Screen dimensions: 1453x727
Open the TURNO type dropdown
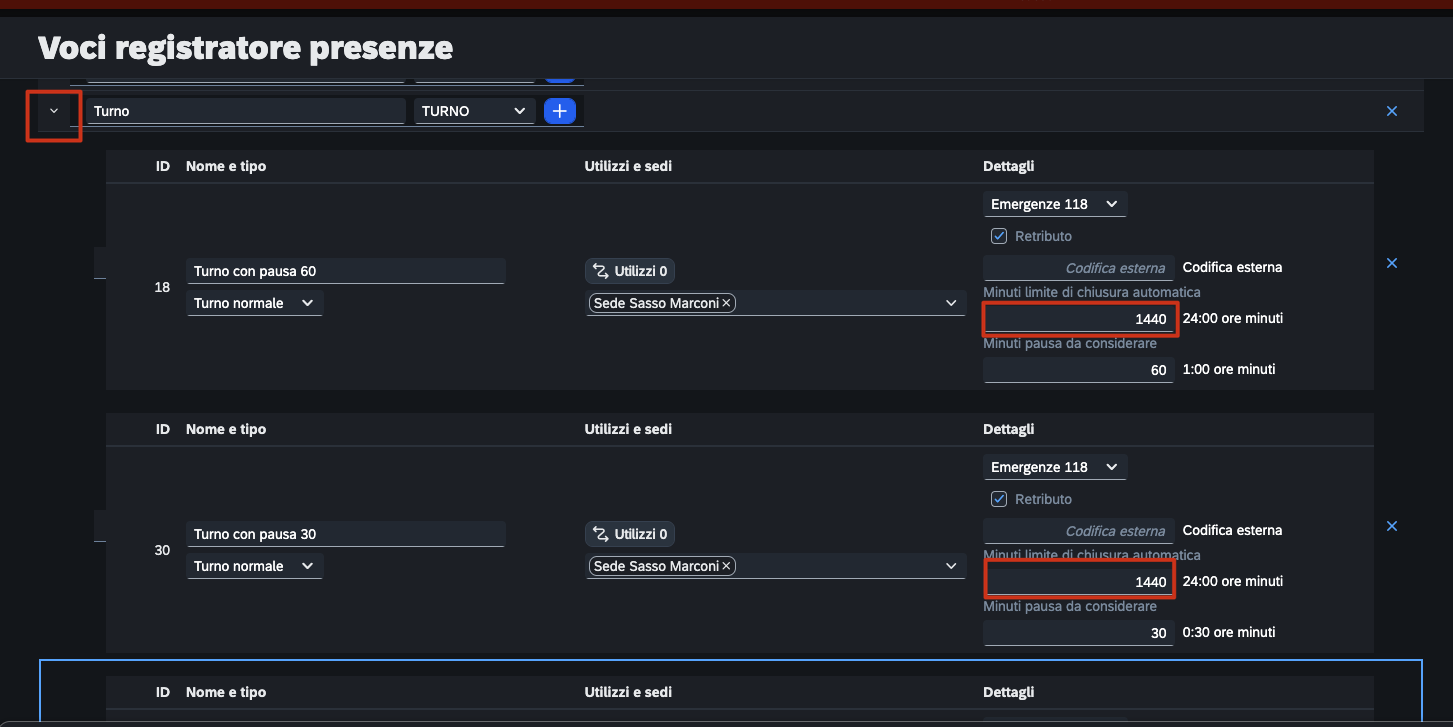(475, 111)
